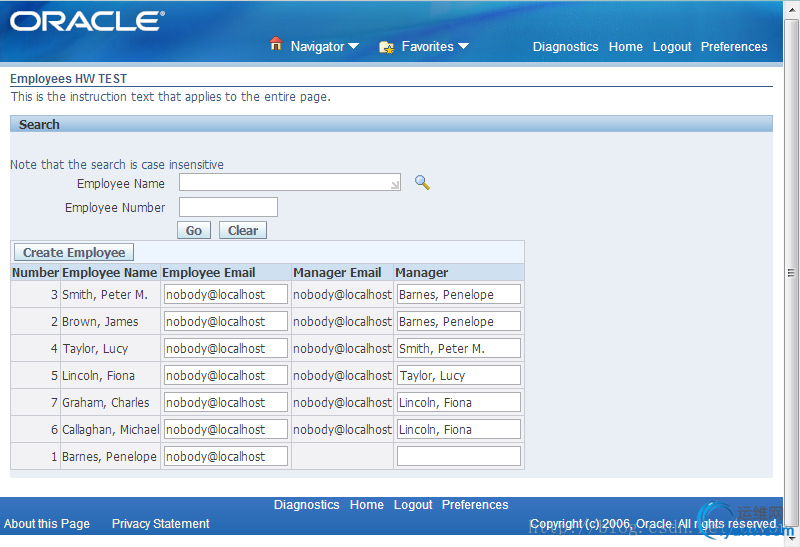This screenshot has height=547, width=800.
Task: Focus the Employee Number input field
Action: click(228, 207)
